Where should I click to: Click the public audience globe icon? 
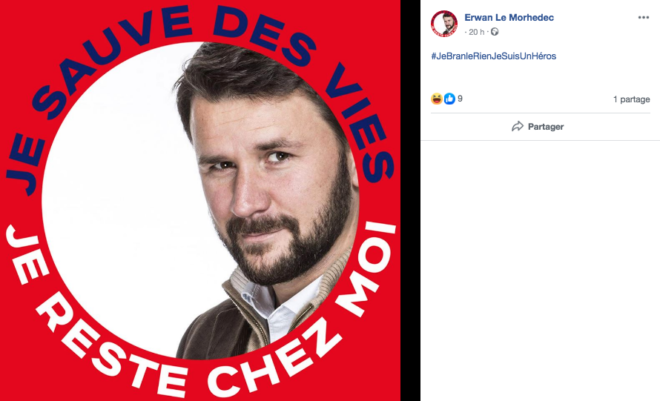point(495,32)
